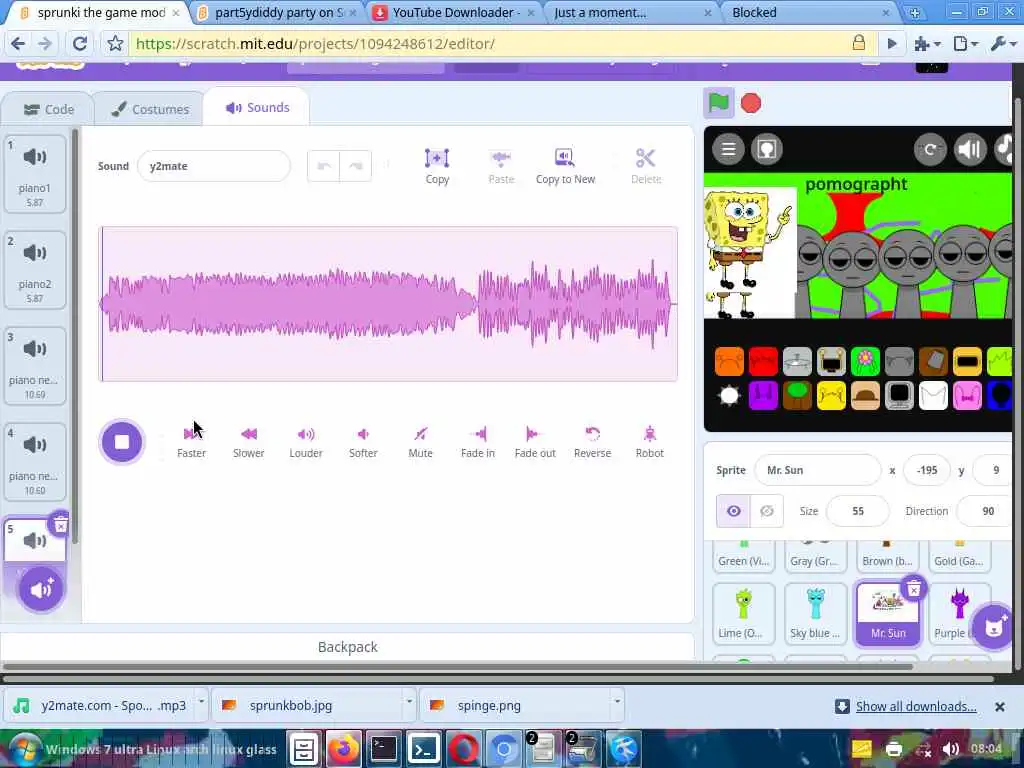Viewport: 1024px width, 768px height.
Task: Show the sprite with the eye icon
Action: pyautogui.click(x=733, y=511)
